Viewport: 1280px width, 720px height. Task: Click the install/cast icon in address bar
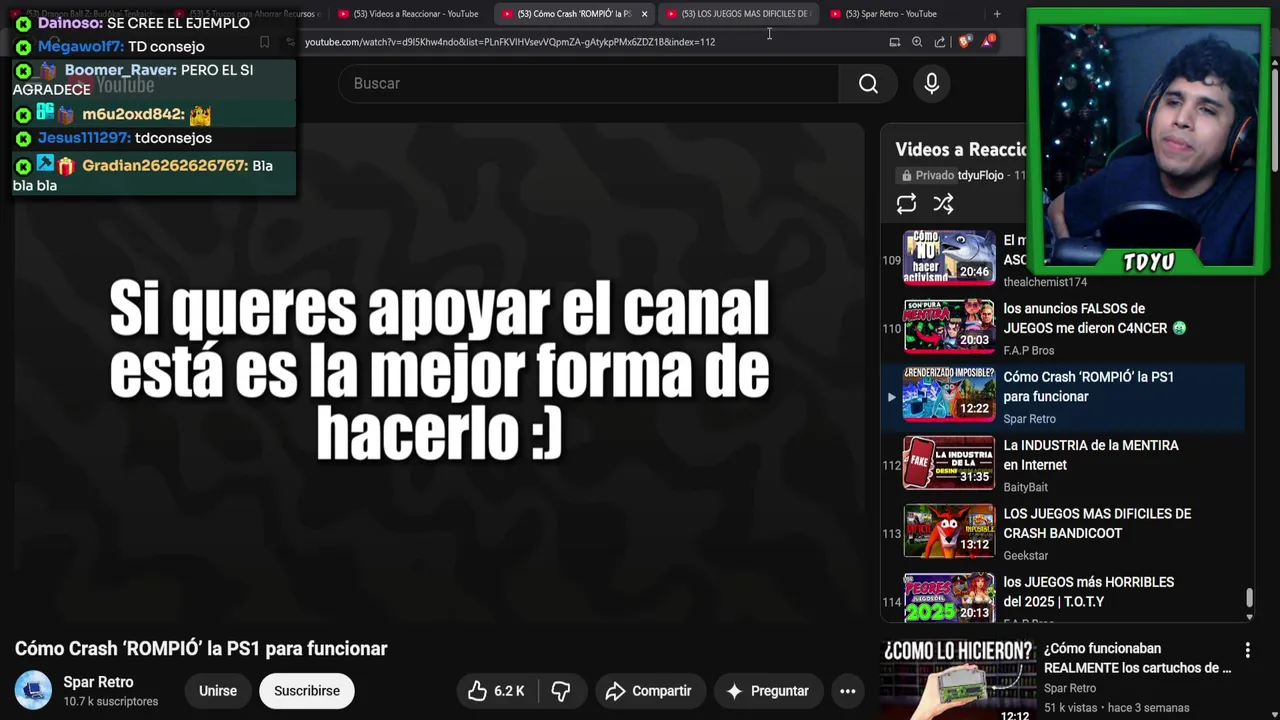tap(894, 42)
